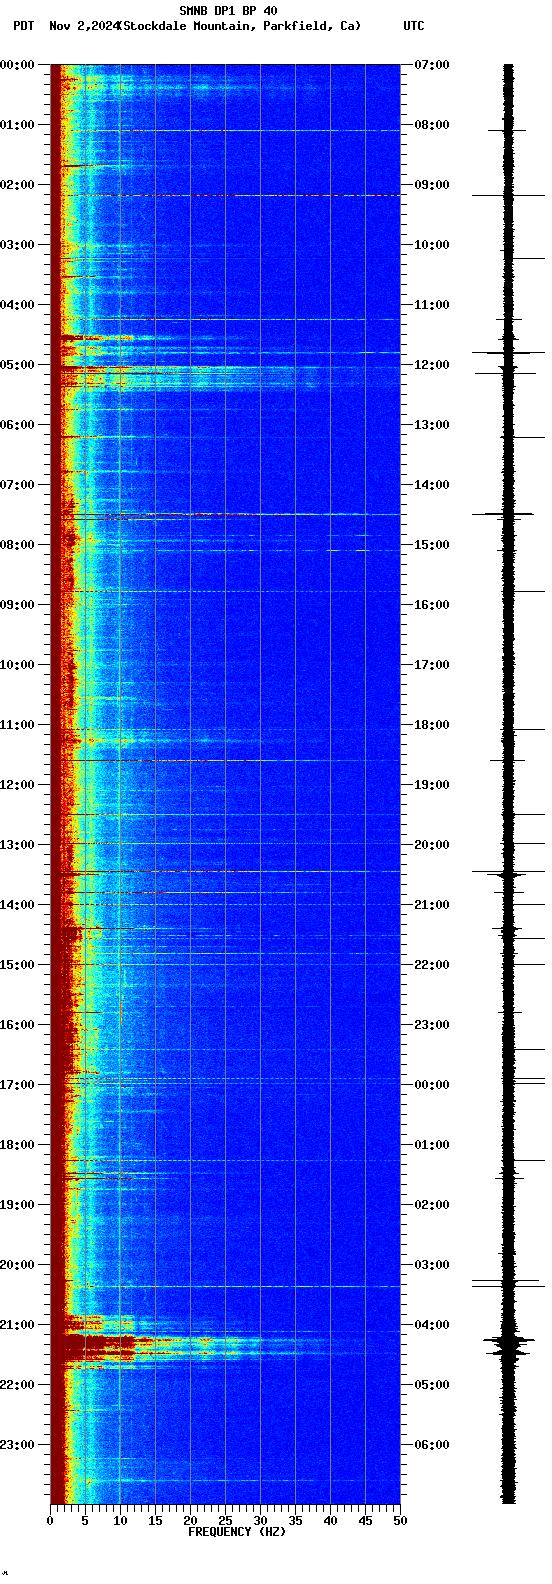Click the large seismogram burst after 04:00 UTC

pyautogui.click(x=509, y=1344)
